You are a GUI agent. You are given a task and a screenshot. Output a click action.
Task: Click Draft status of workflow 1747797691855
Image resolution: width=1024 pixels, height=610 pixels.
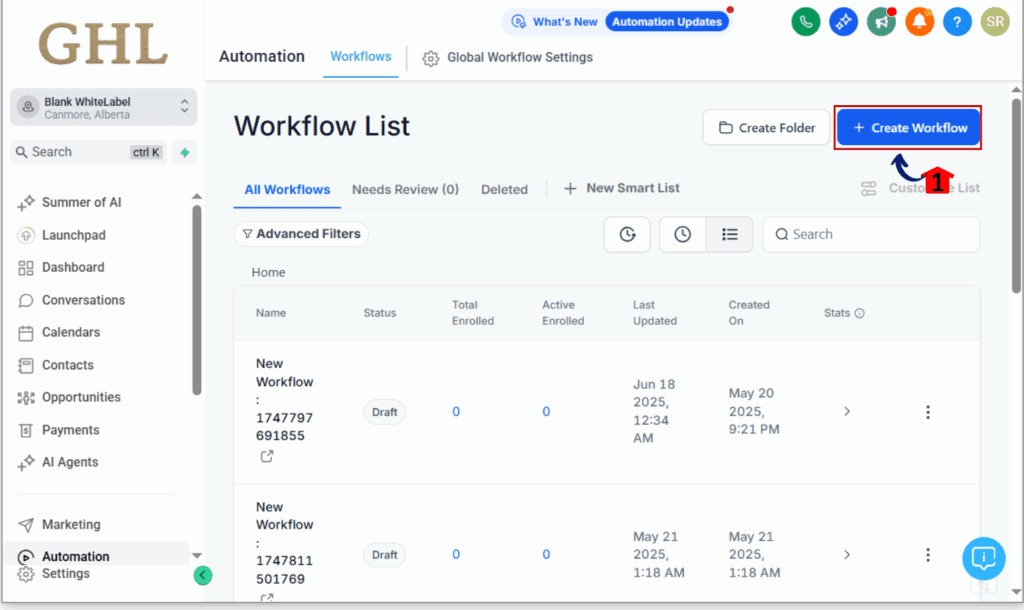coord(385,412)
